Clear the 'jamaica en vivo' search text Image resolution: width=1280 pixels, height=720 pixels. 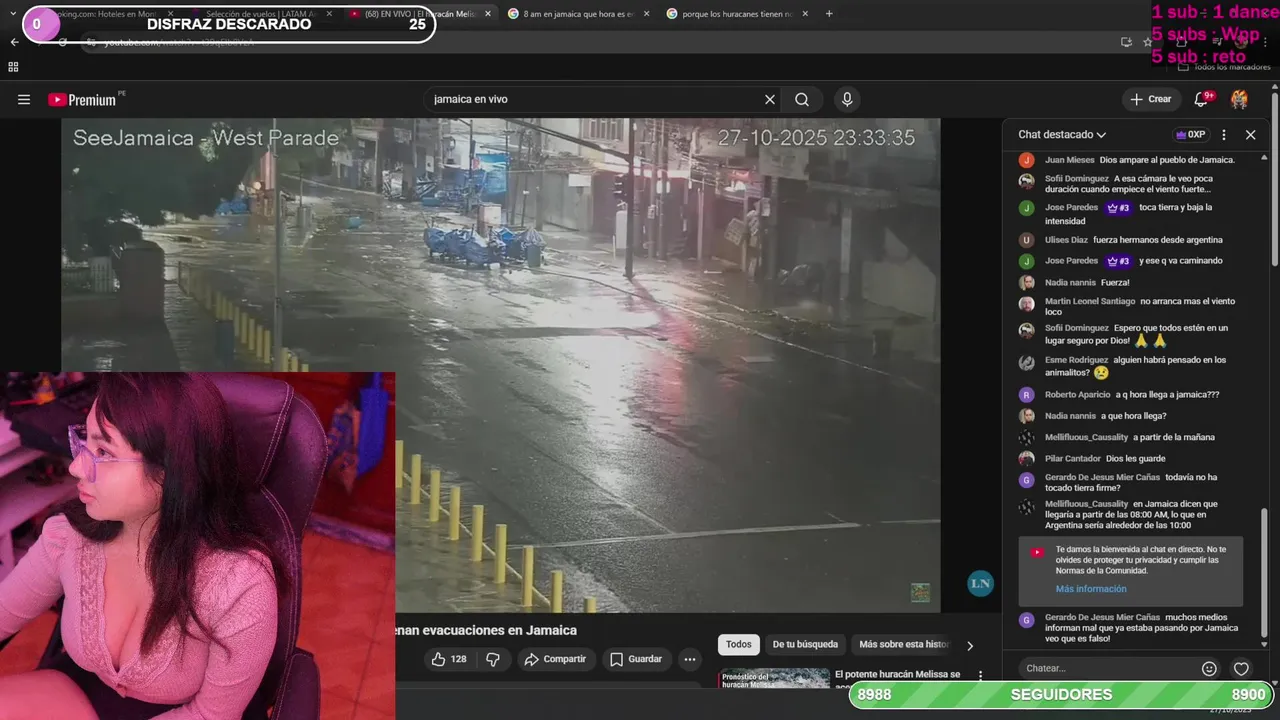(x=770, y=99)
